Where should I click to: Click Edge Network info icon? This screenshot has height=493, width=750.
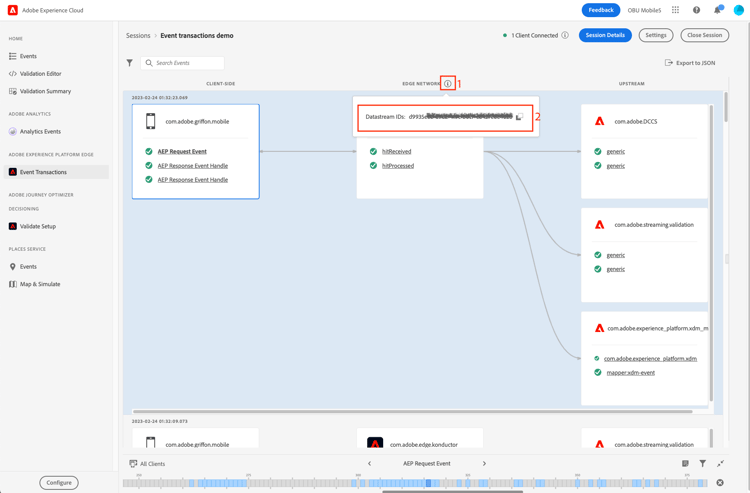[448, 83]
